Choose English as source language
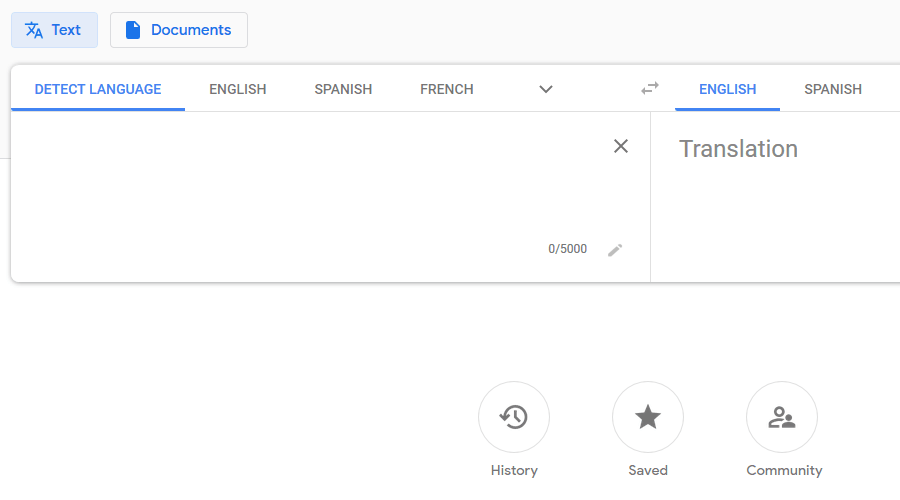This screenshot has height=500, width=900. [x=238, y=89]
